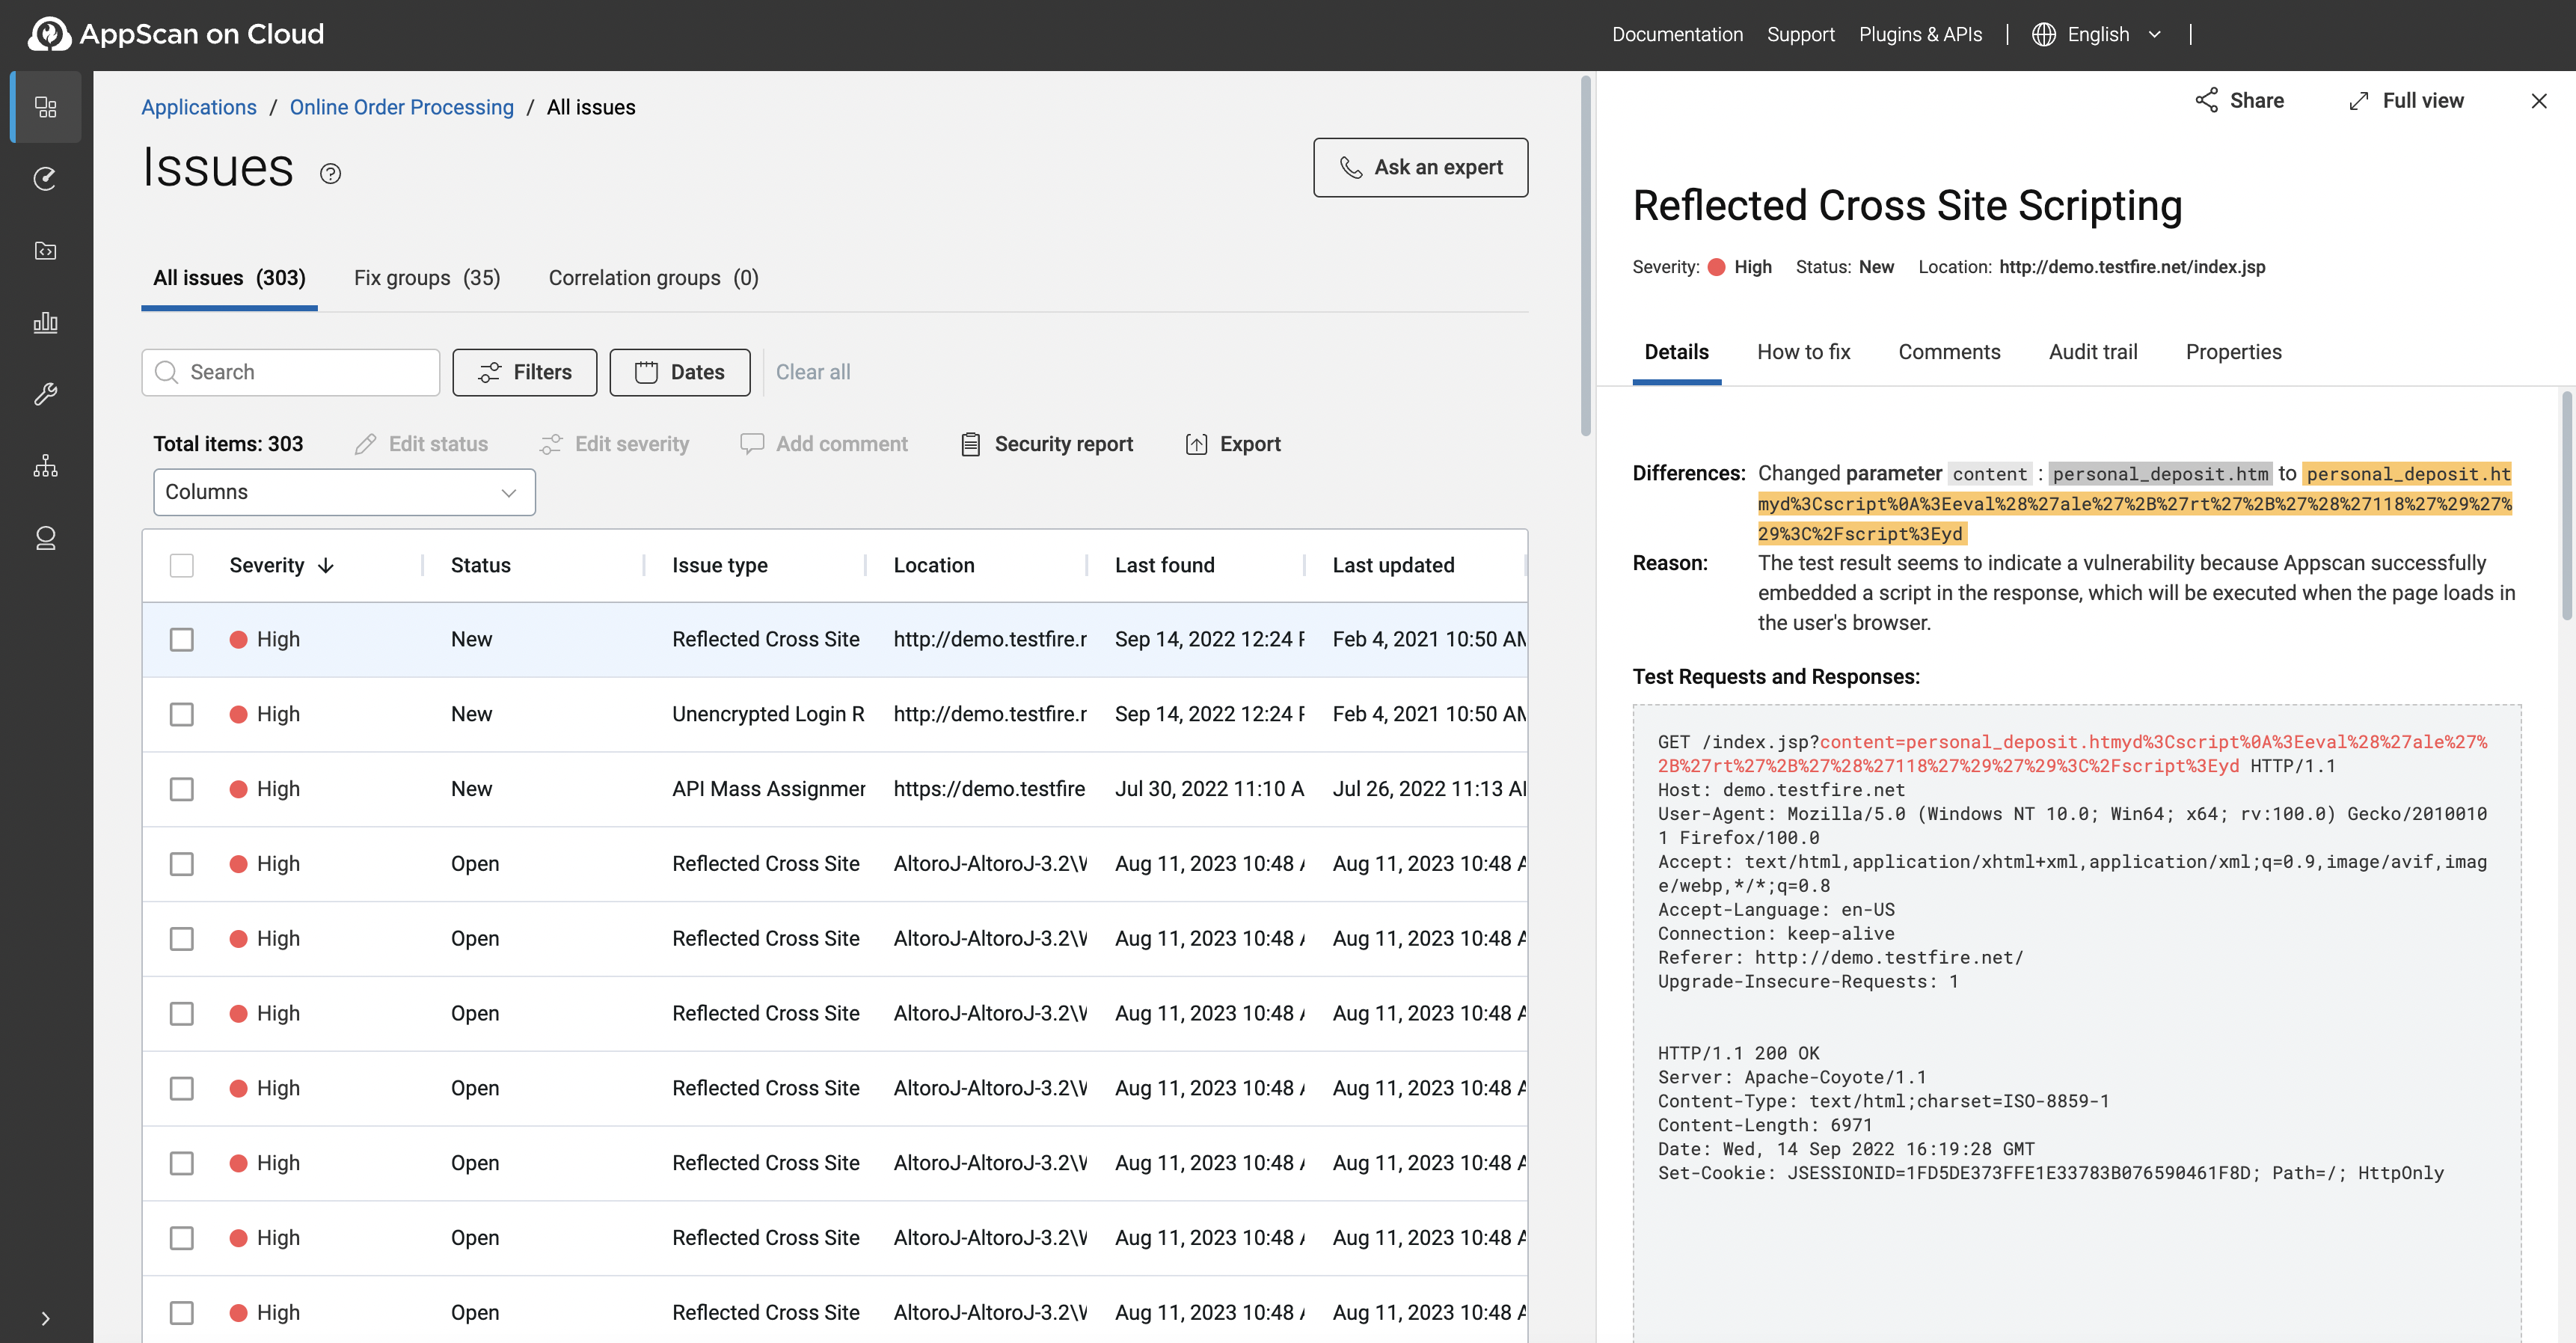Image resolution: width=2576 pixels, height=1343 pixels.
Task: Sort by Severity using the down arrow
Action: [326, 566]
